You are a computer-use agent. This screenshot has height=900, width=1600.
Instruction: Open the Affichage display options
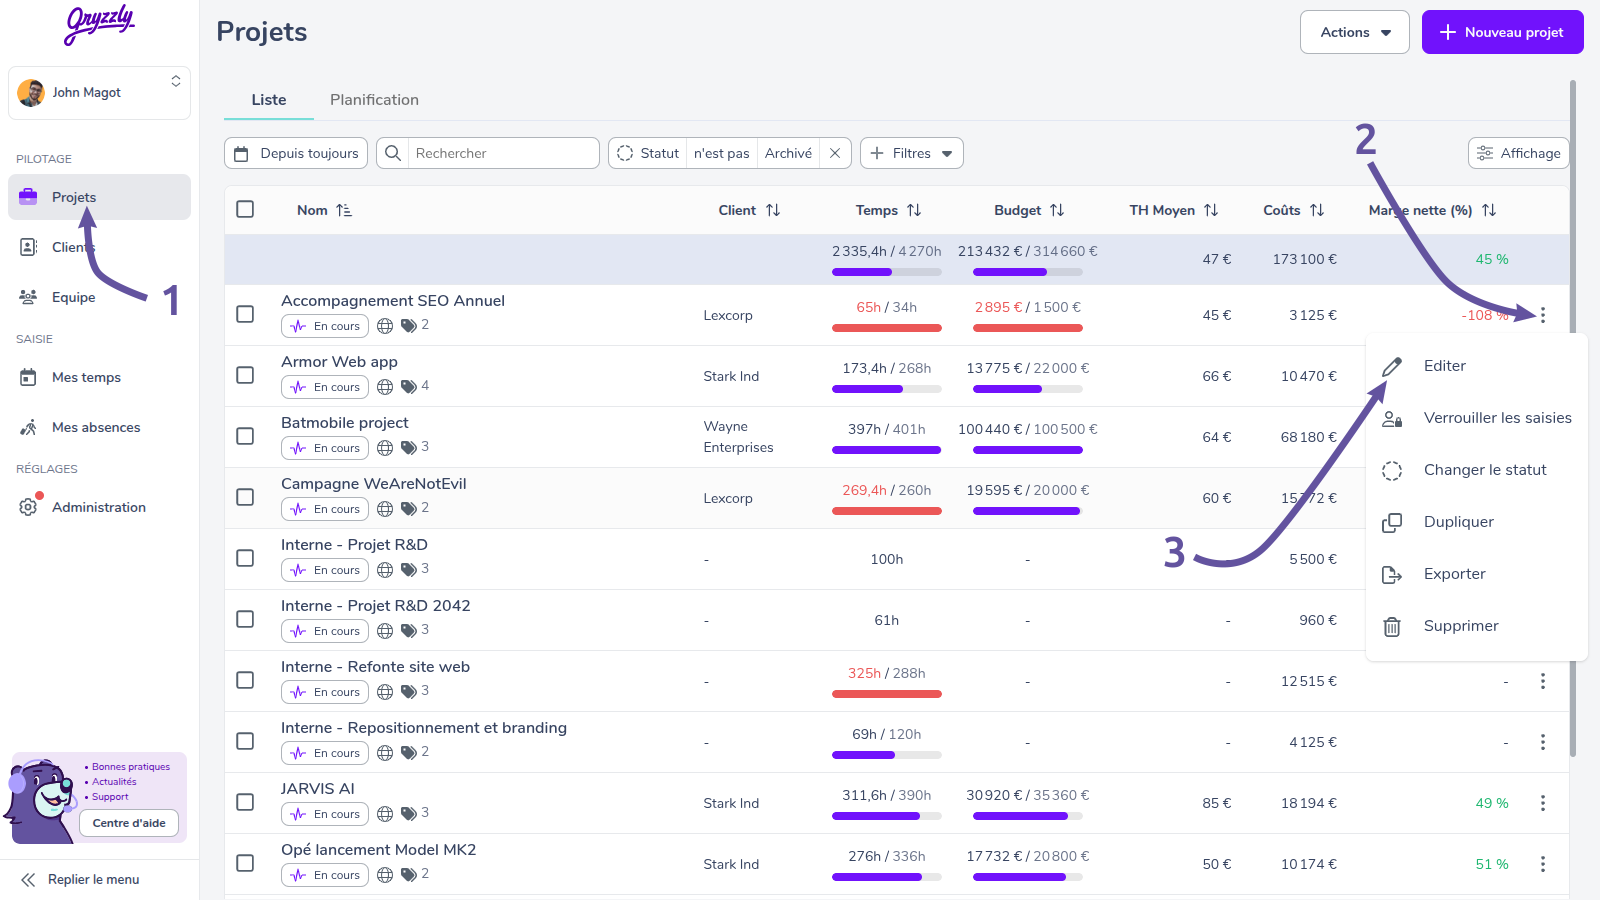[x=1519, y=153]
